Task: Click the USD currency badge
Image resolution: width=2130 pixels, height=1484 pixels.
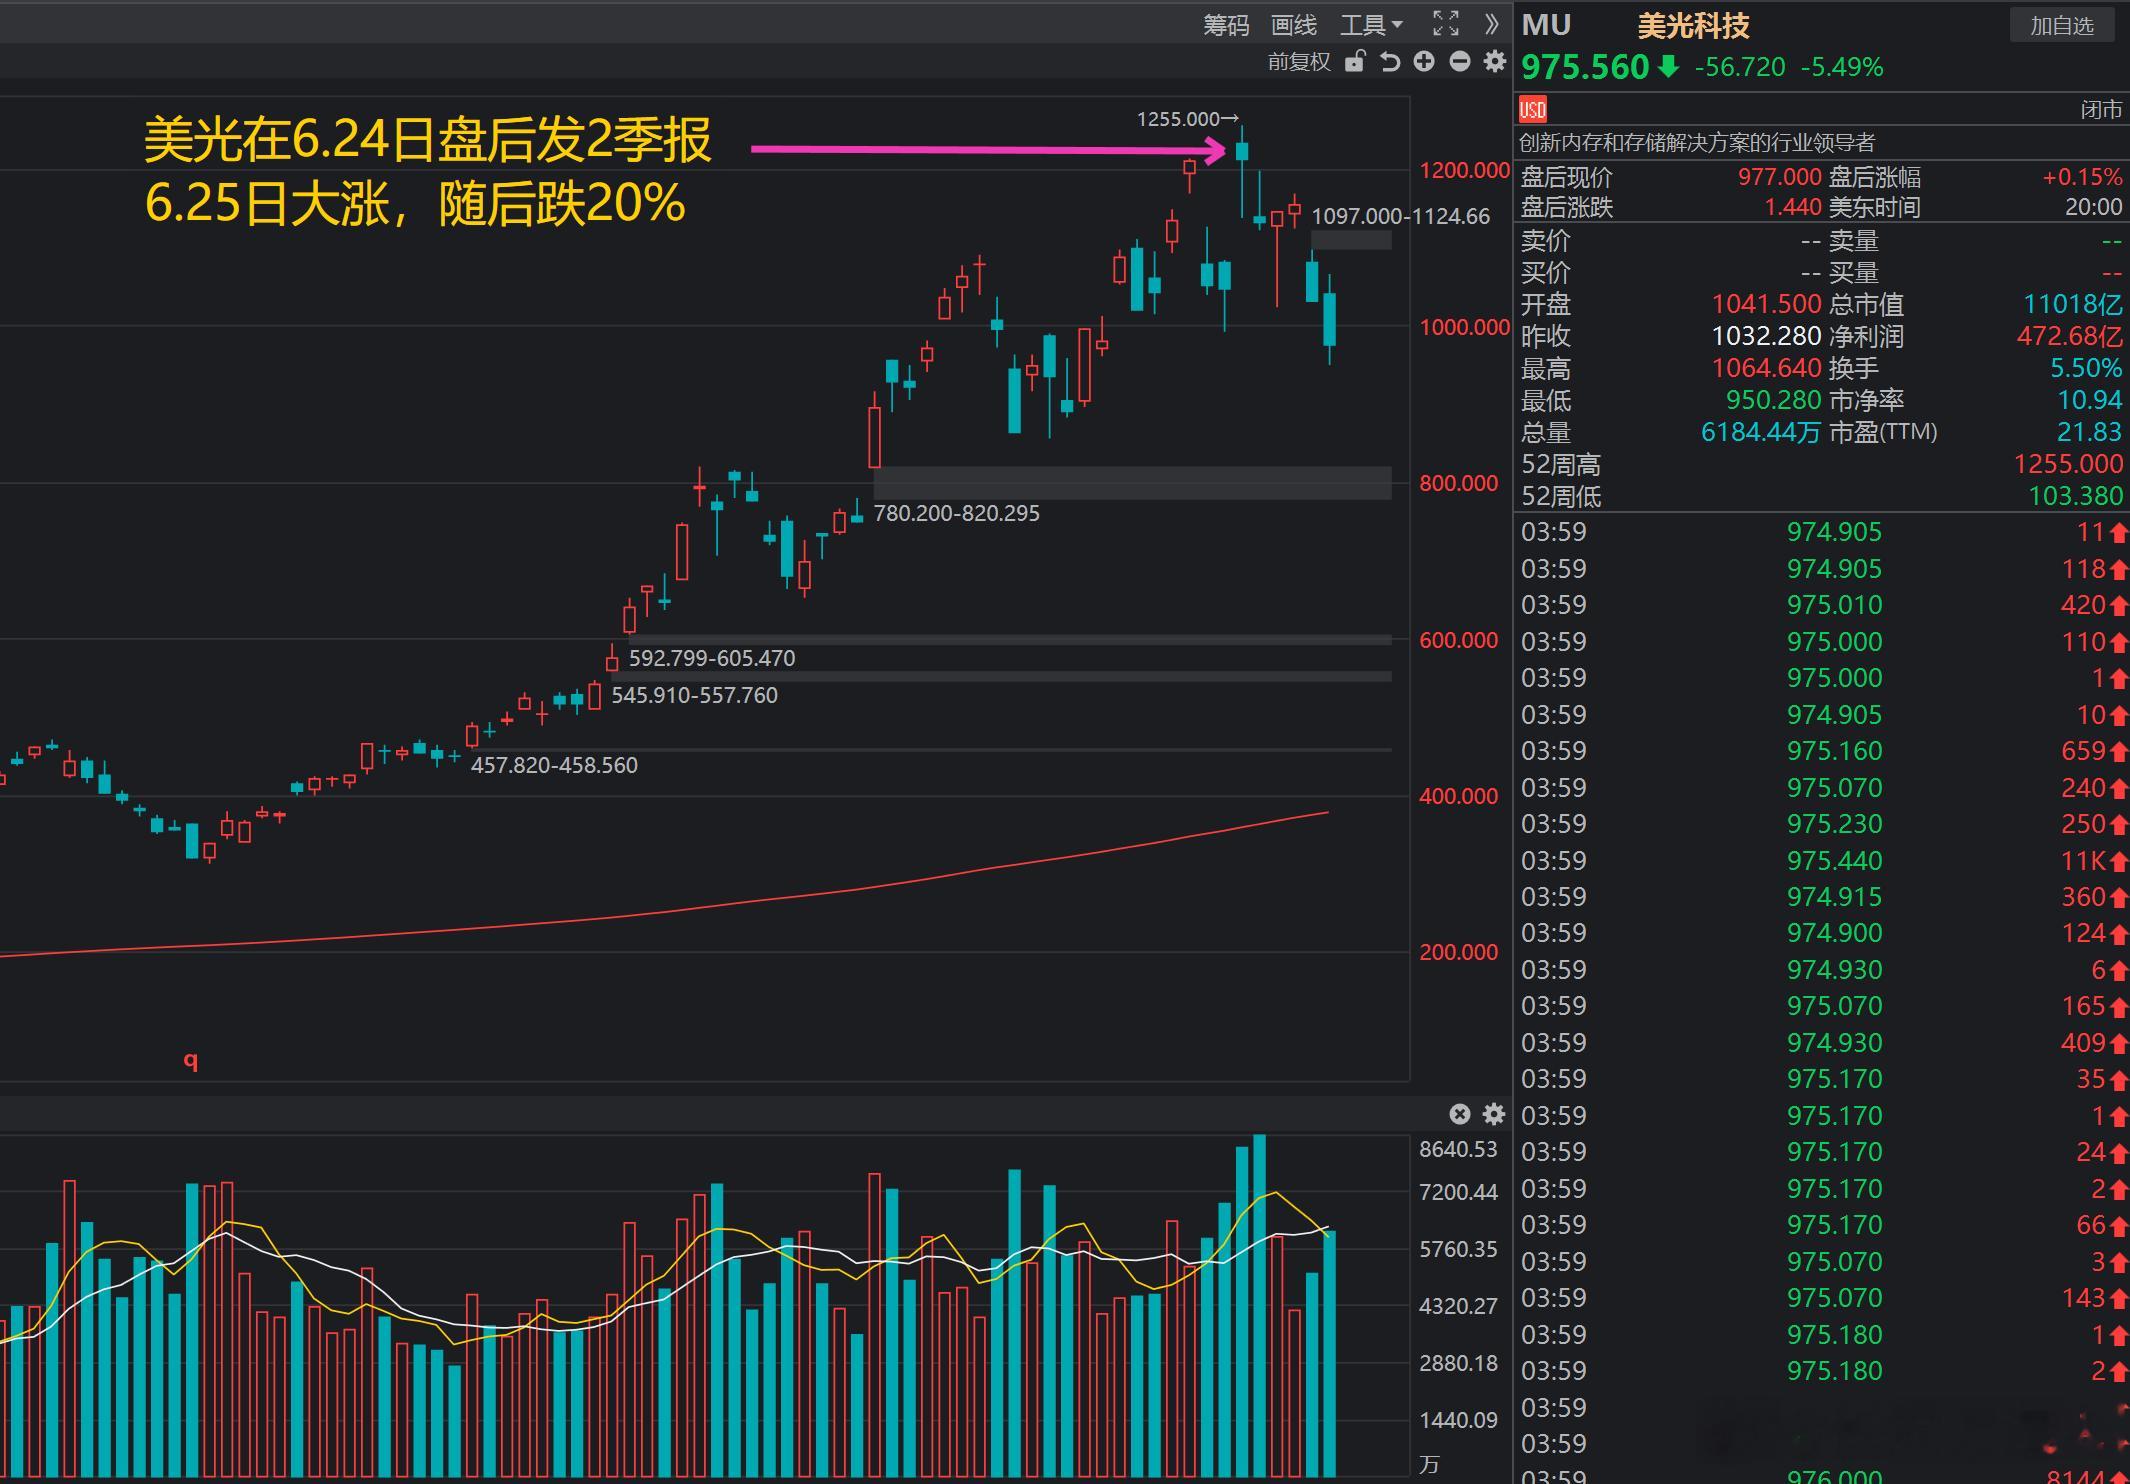Action: point(1532,109)
